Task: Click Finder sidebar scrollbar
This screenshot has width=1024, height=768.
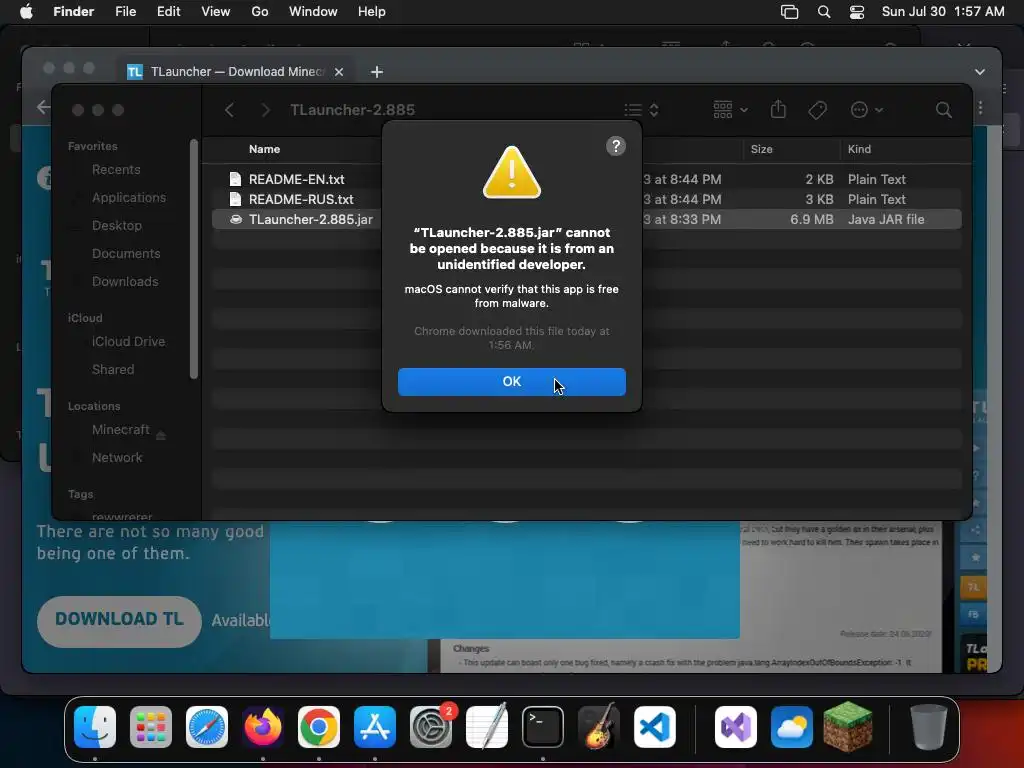Action: pos(193,259)
